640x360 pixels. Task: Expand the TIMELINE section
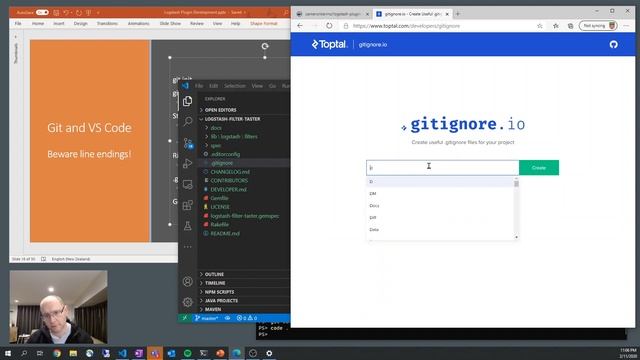click(x=215, y=283)
